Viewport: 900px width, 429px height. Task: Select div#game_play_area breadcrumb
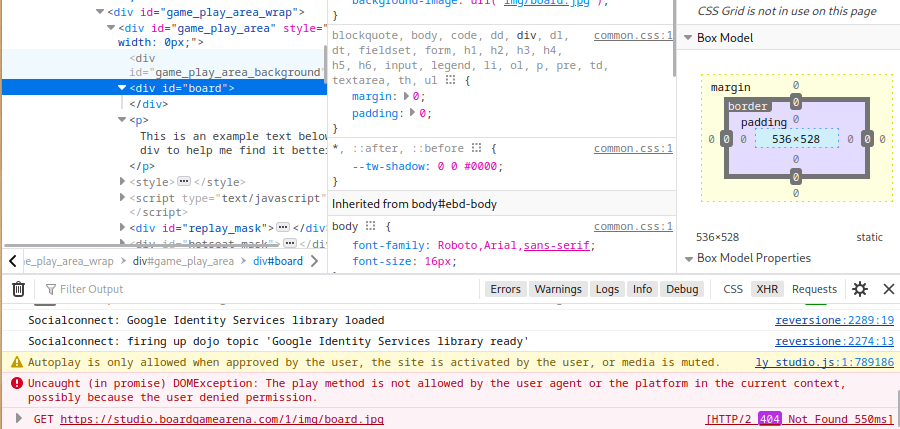(x=183, y=261)
